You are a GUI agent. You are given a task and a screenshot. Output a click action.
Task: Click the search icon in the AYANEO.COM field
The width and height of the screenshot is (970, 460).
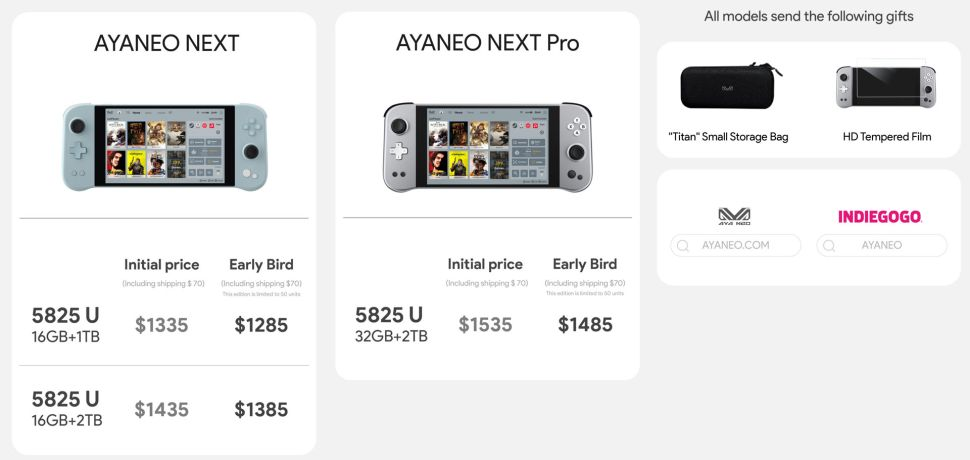tap(683, 246)
